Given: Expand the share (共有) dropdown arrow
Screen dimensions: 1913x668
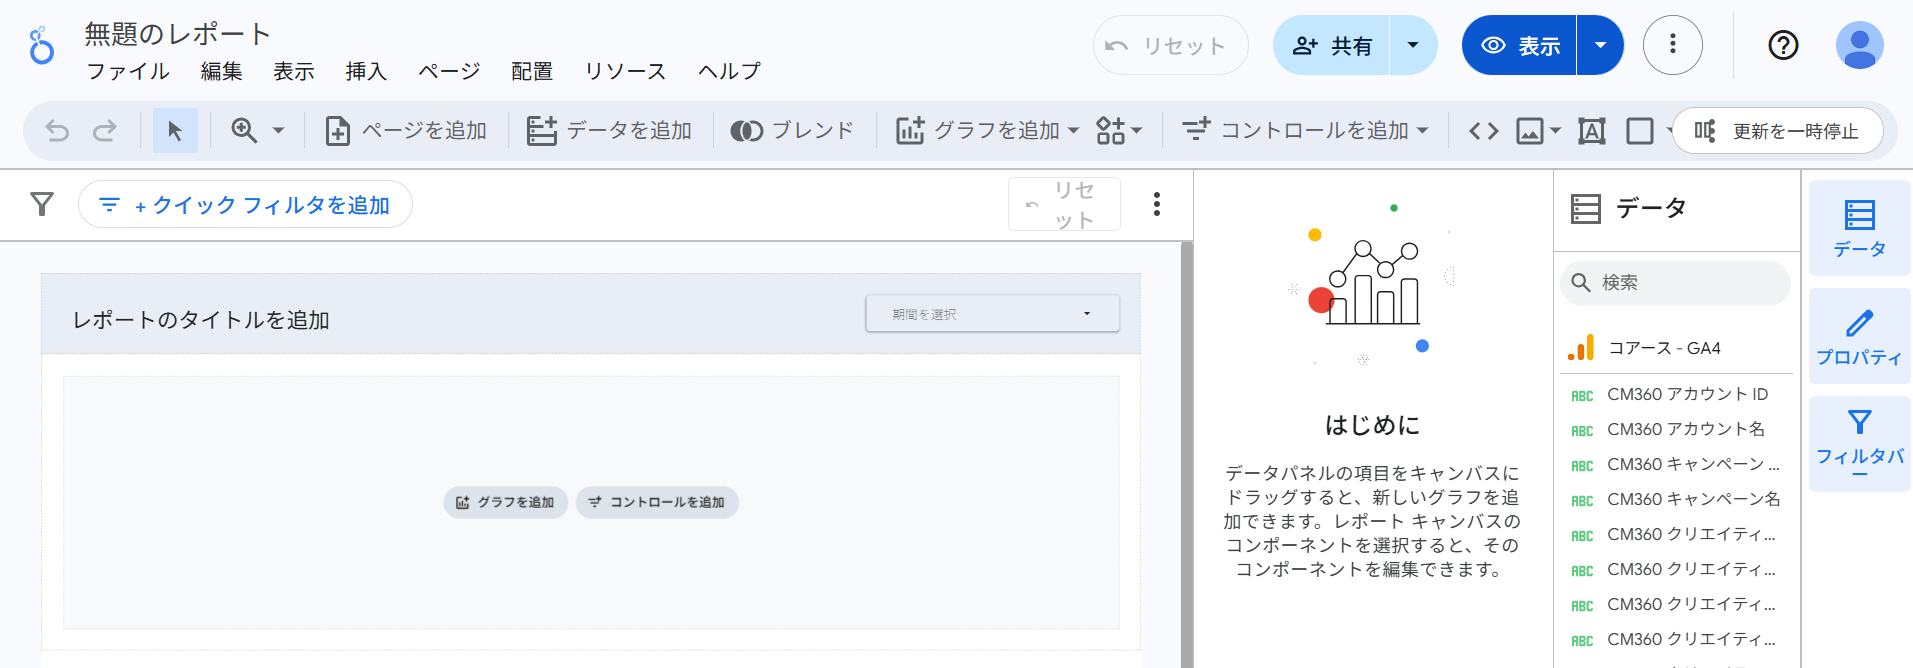Looking at the screenshot, I should [1413, 45].
